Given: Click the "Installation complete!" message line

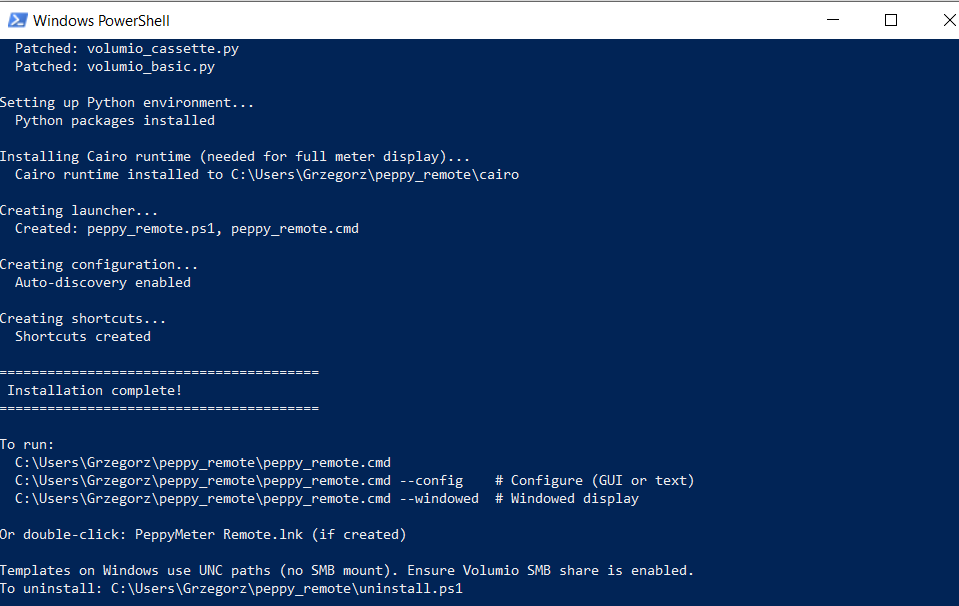Looking at the screenshot, I should [x=95, y=390].
